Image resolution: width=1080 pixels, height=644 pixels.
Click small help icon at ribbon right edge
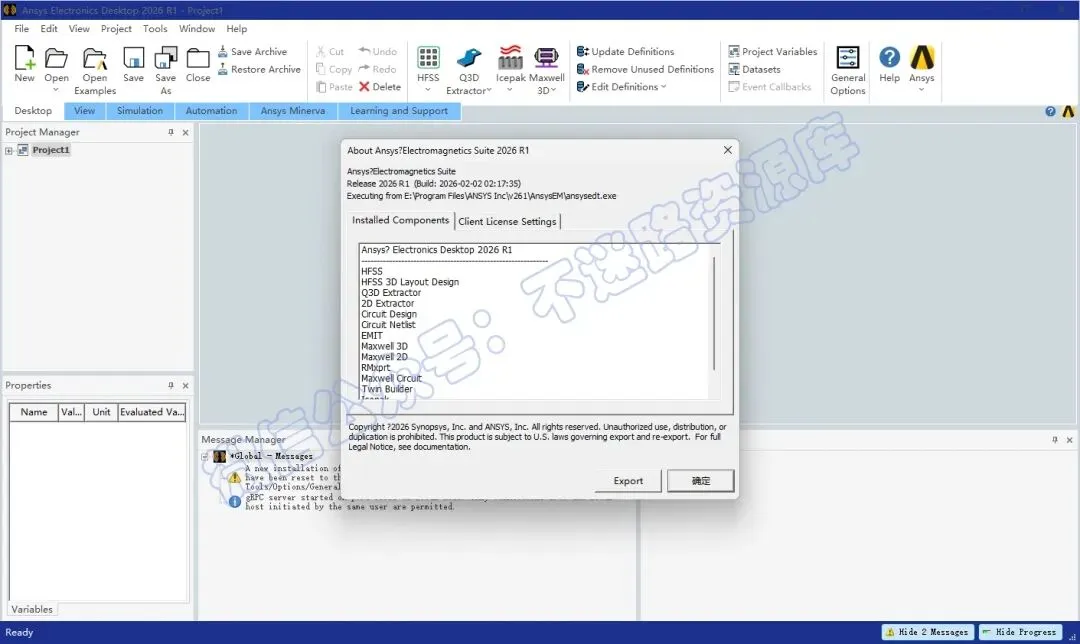pos(1050,111)
